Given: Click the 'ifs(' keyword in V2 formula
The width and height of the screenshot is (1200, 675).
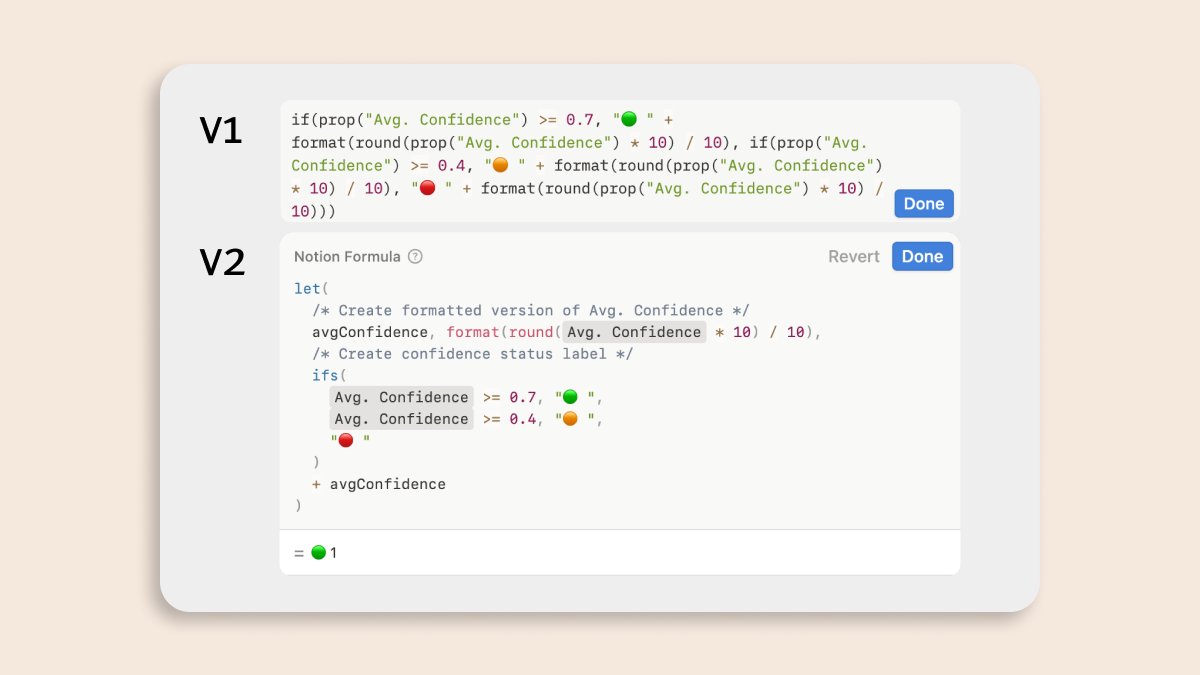Looking at the screenshot, I should coord(329,376).
